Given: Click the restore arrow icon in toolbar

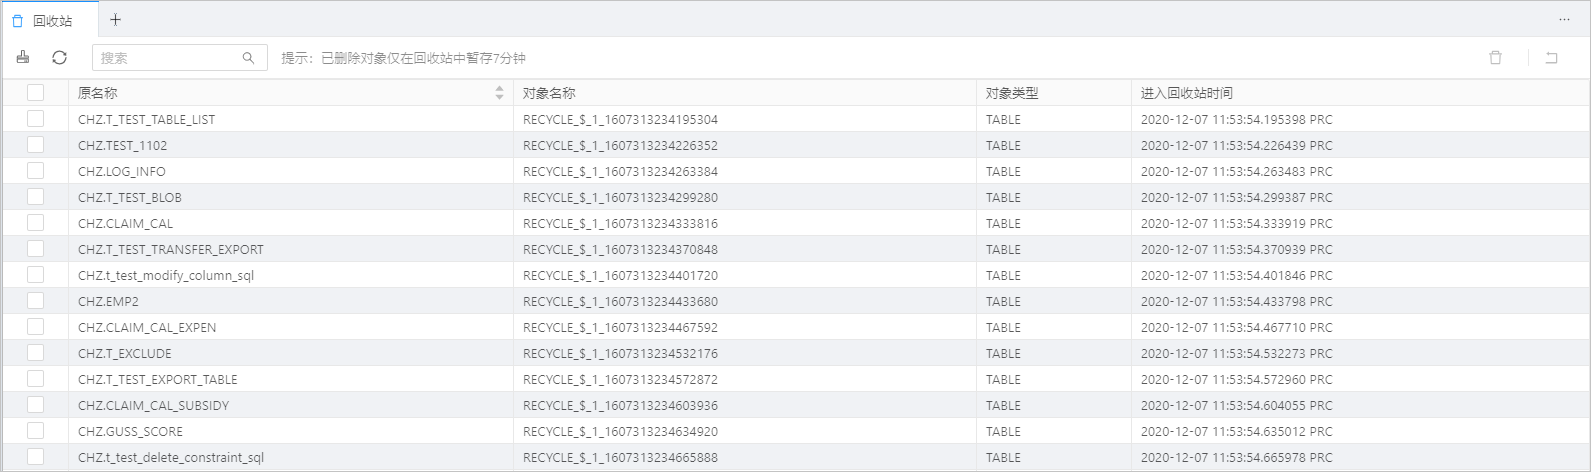Looking at the screenshot, I should 1551,58.
